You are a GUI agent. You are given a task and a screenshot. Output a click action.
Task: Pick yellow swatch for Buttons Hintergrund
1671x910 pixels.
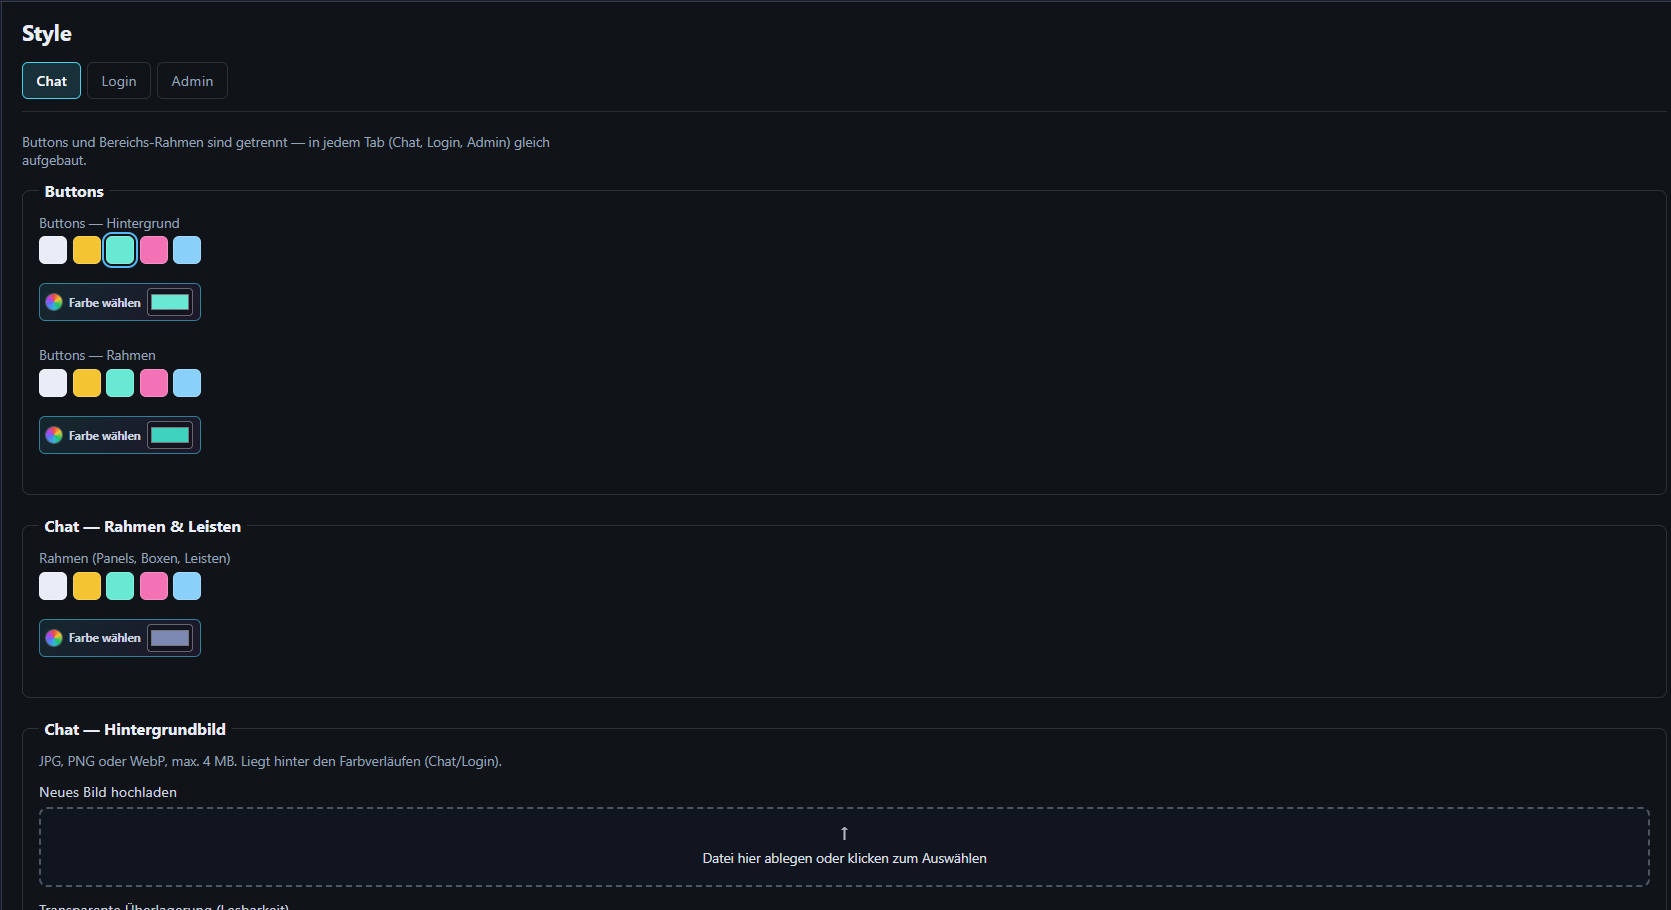(87, 250)
